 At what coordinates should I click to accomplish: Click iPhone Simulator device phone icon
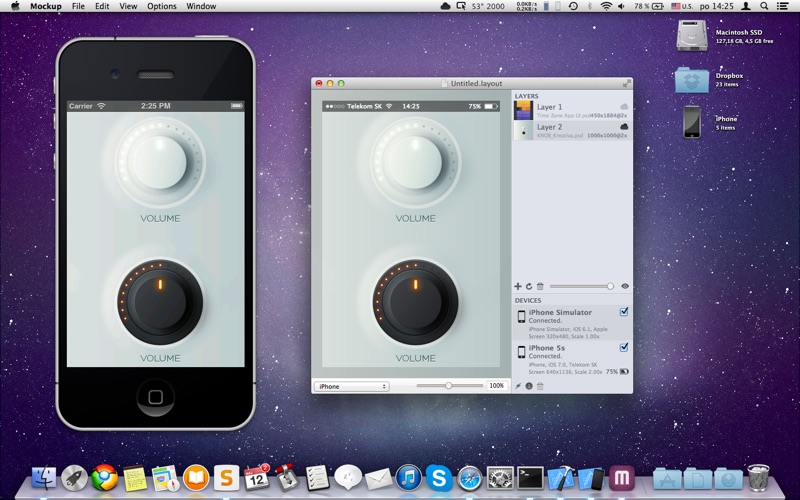point(521,316)
